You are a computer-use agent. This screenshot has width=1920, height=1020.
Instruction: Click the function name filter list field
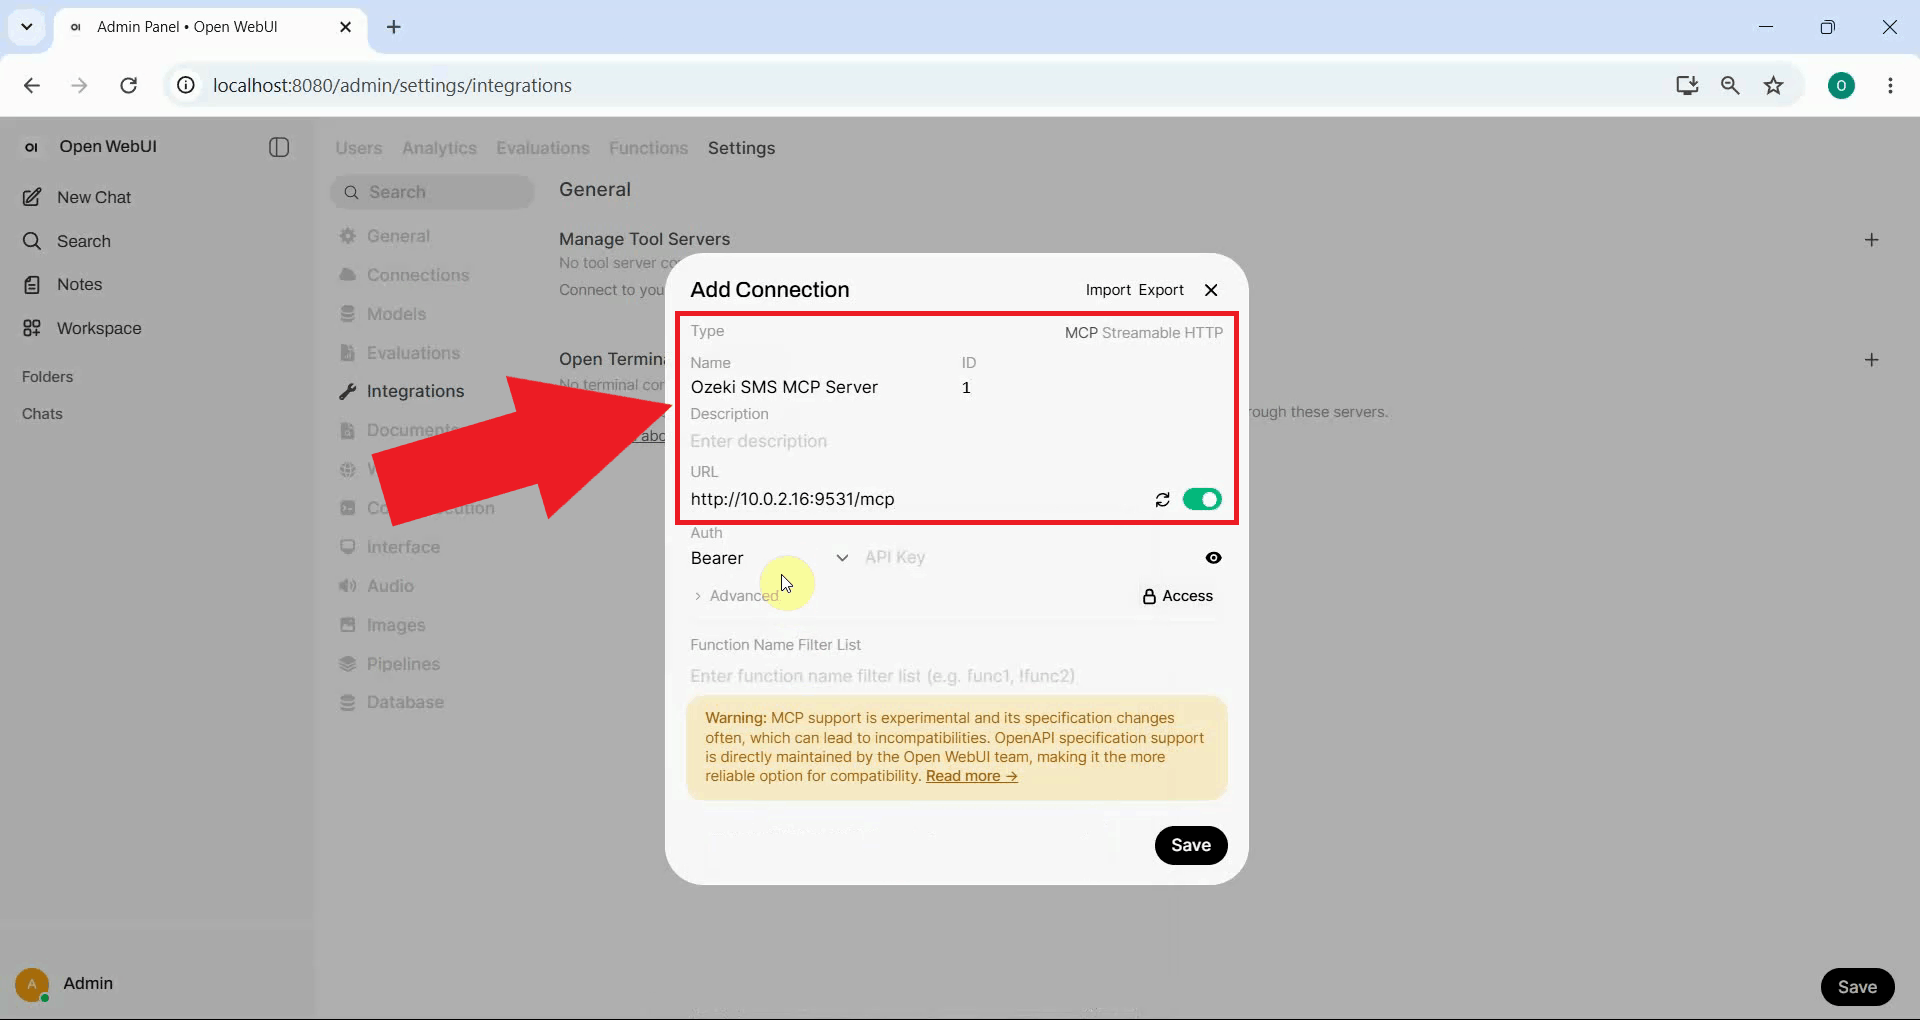click(956, 676)
